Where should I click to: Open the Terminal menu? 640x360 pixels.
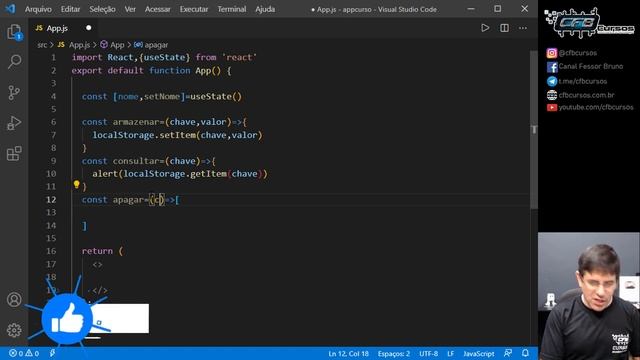(231, 9)
